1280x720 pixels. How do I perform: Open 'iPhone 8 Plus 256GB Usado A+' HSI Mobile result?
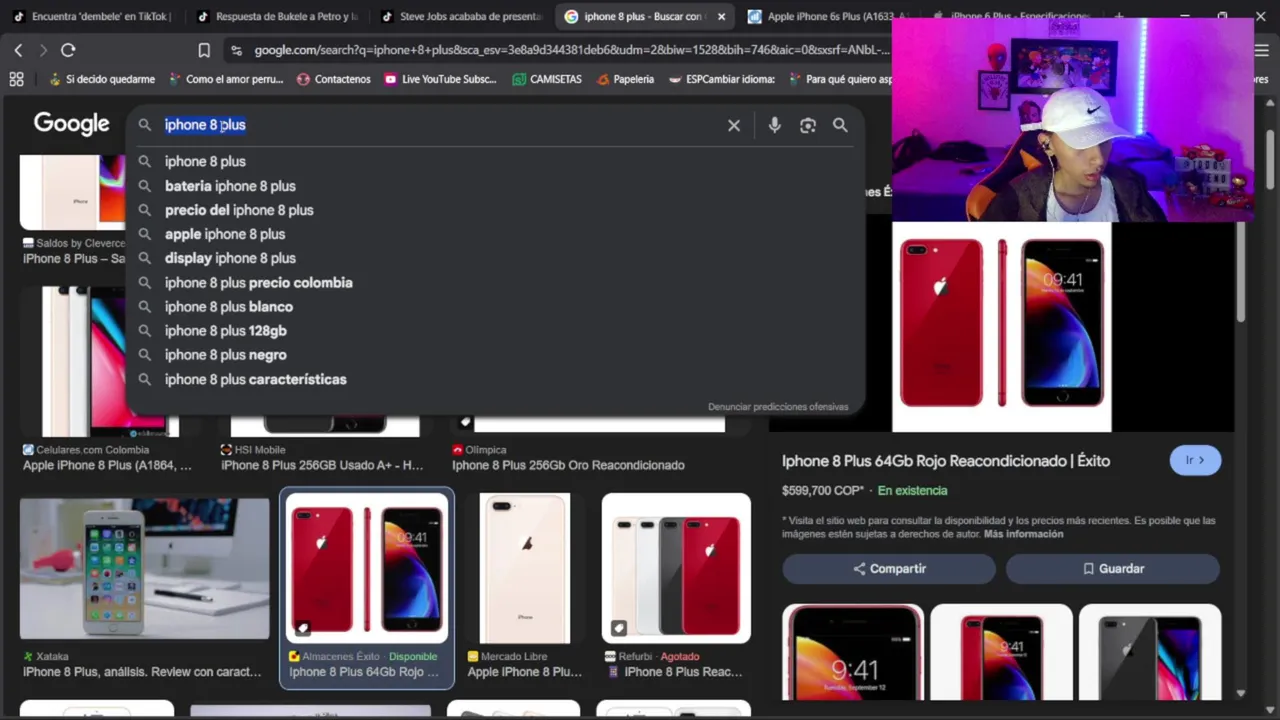(x=322, y=465)
